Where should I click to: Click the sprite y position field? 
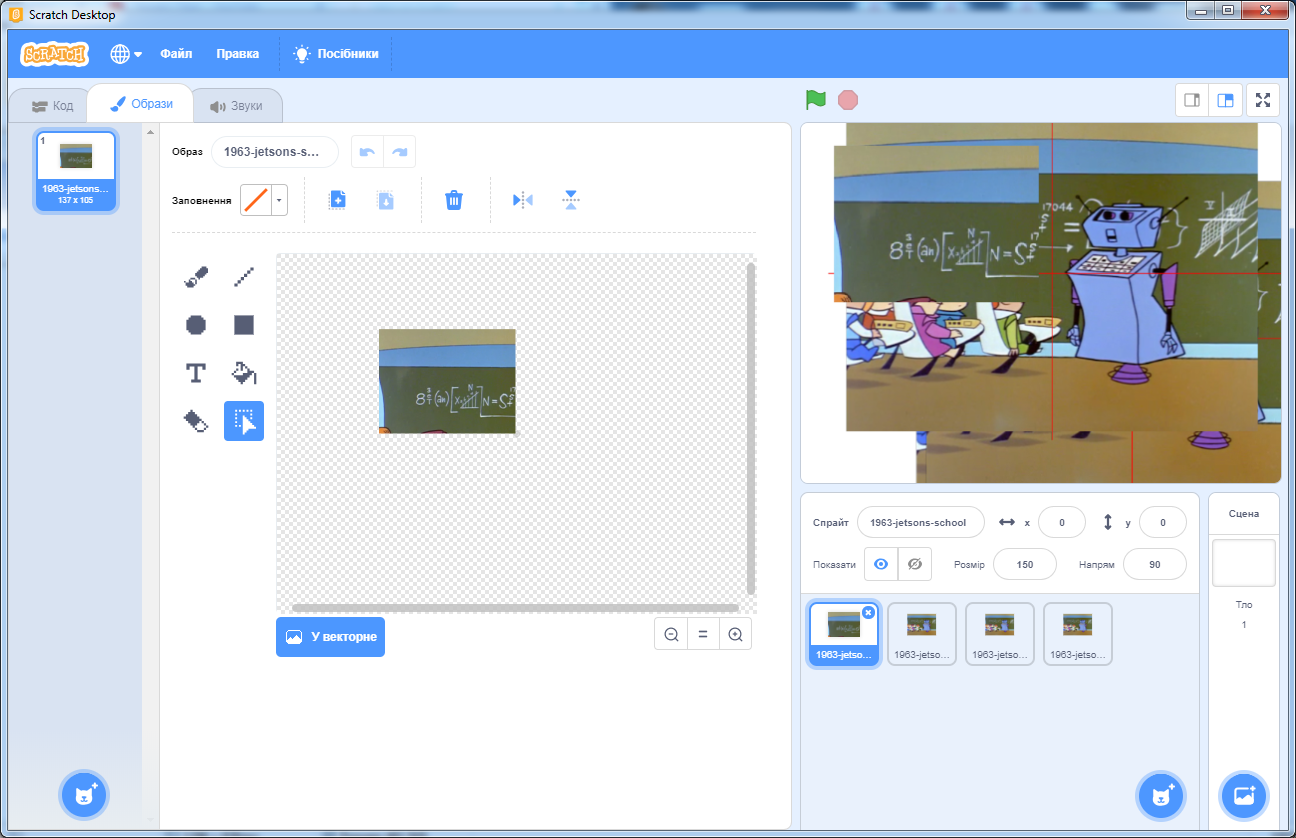[x=1163, y=522]
